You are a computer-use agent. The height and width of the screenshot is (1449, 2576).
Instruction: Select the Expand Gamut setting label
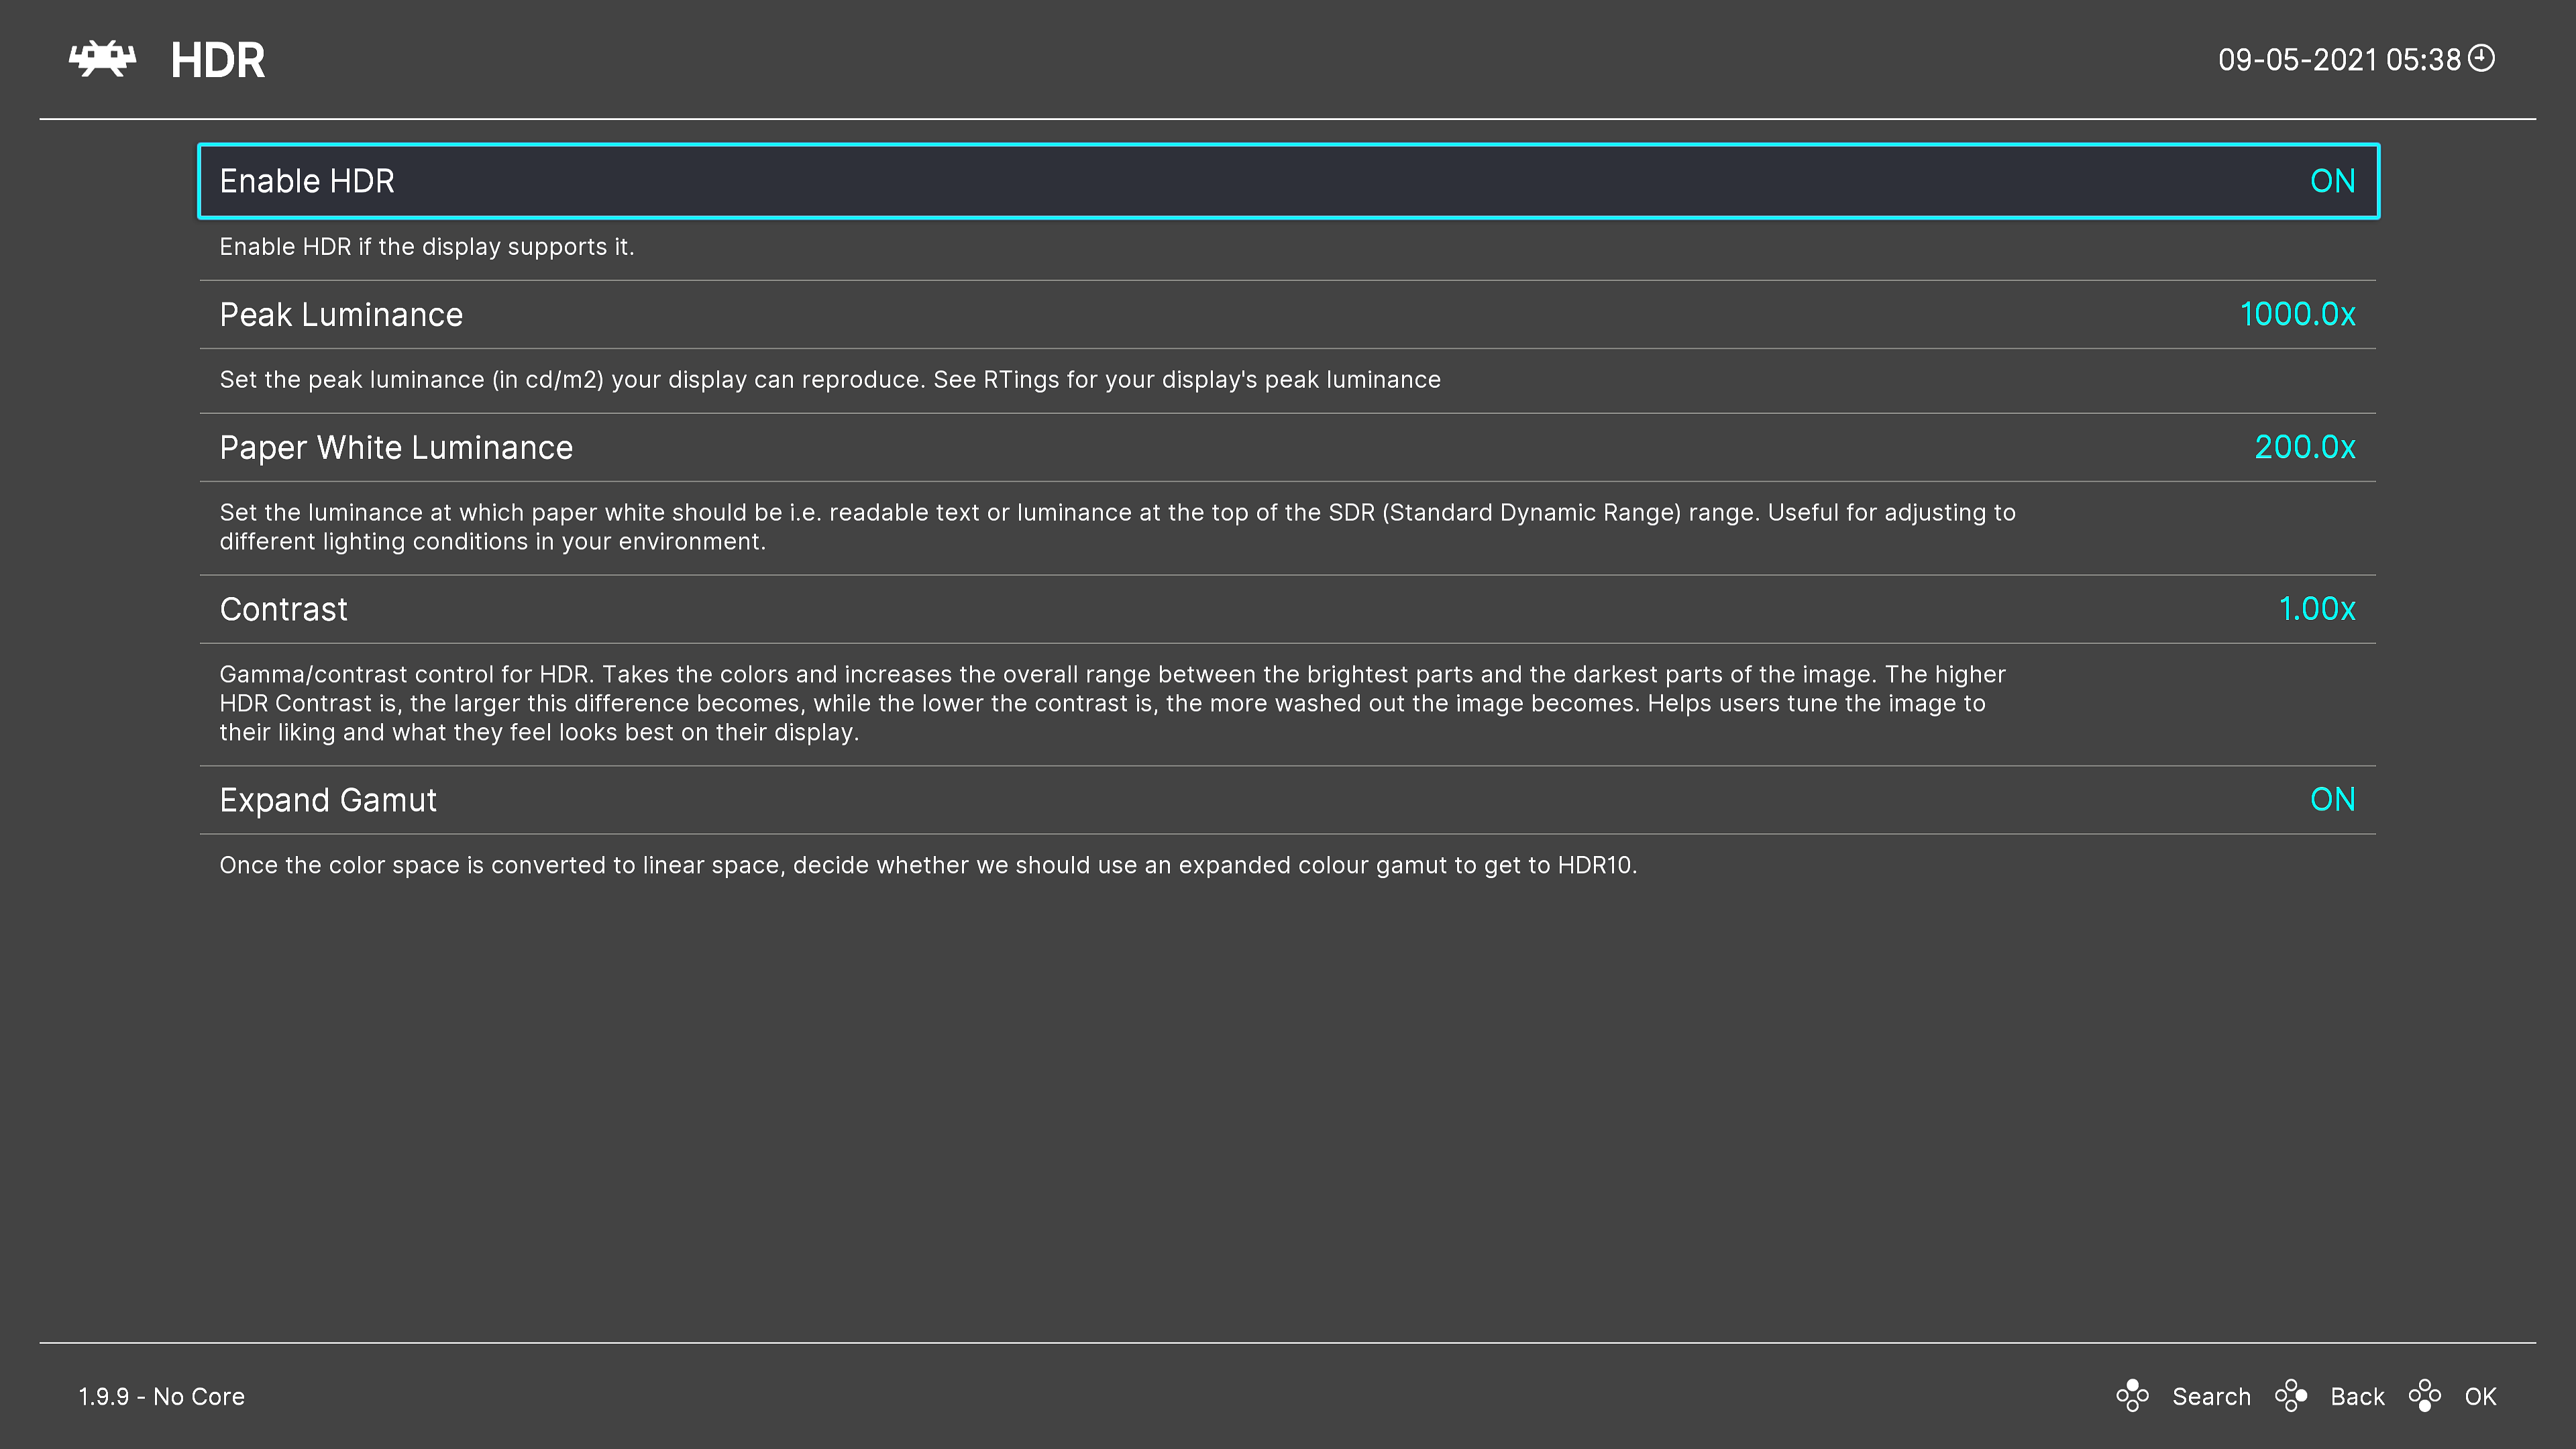(328, 800)
